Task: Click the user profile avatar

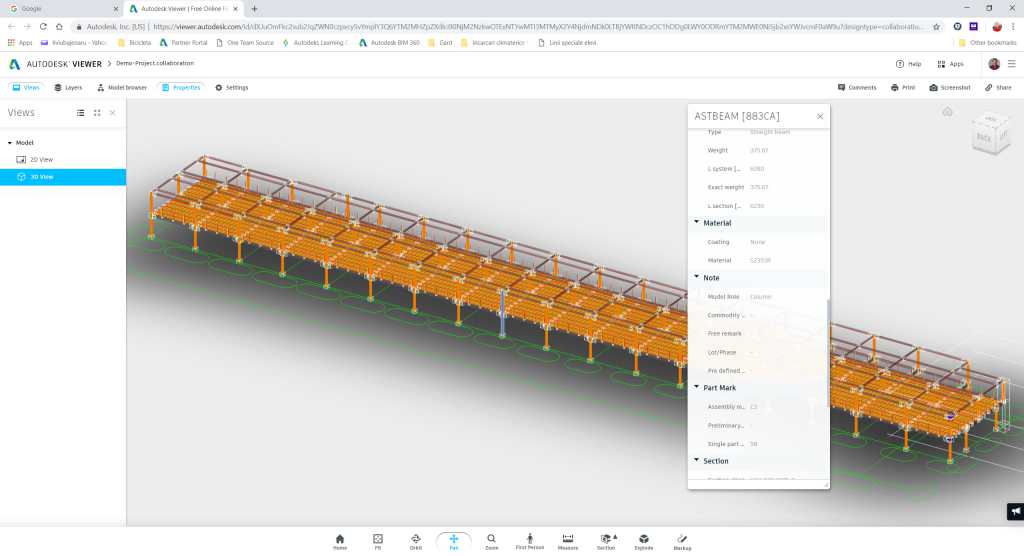Action: pos(994,64)
